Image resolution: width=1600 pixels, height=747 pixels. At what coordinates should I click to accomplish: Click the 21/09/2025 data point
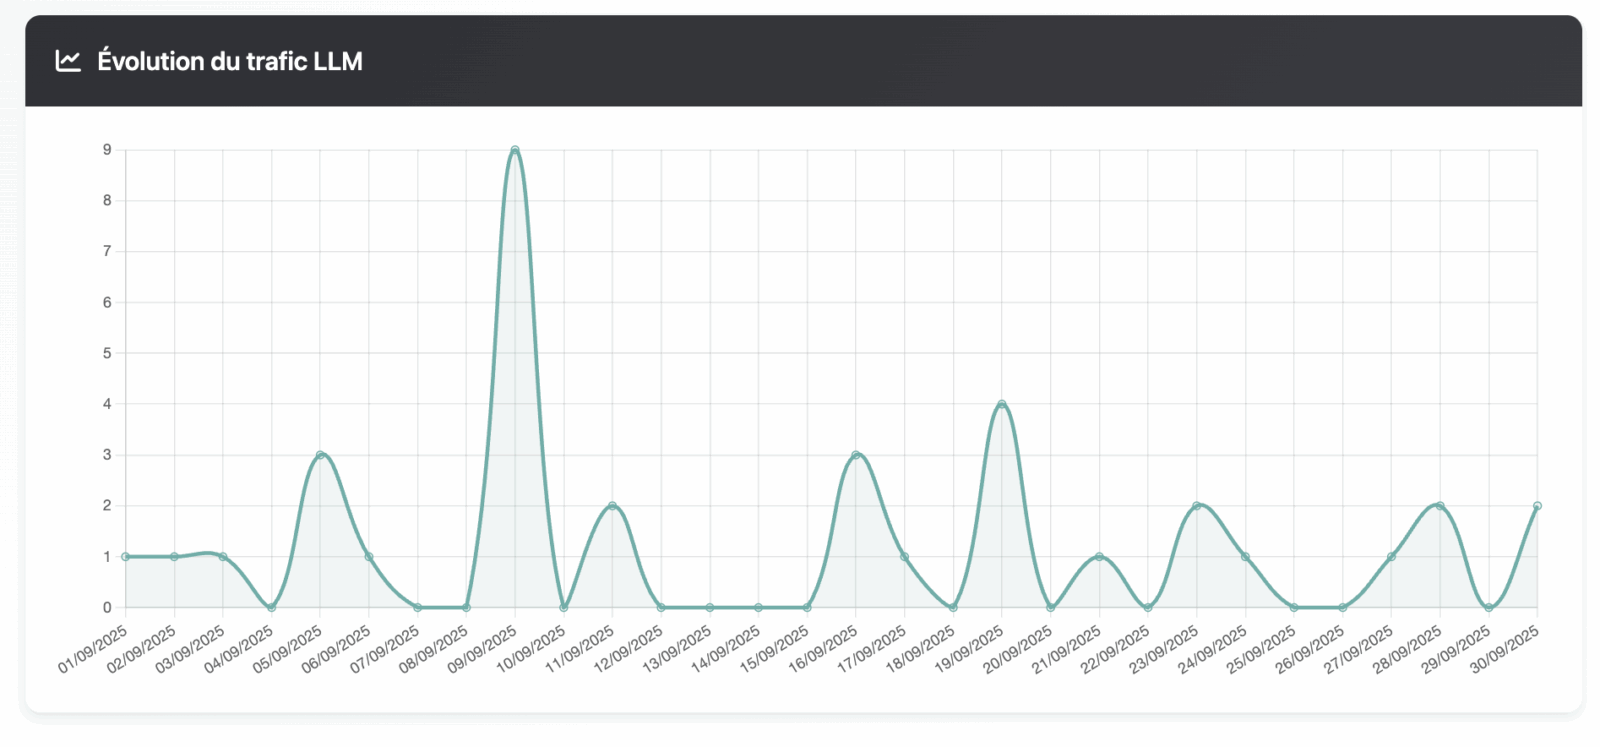point(1099,557)
